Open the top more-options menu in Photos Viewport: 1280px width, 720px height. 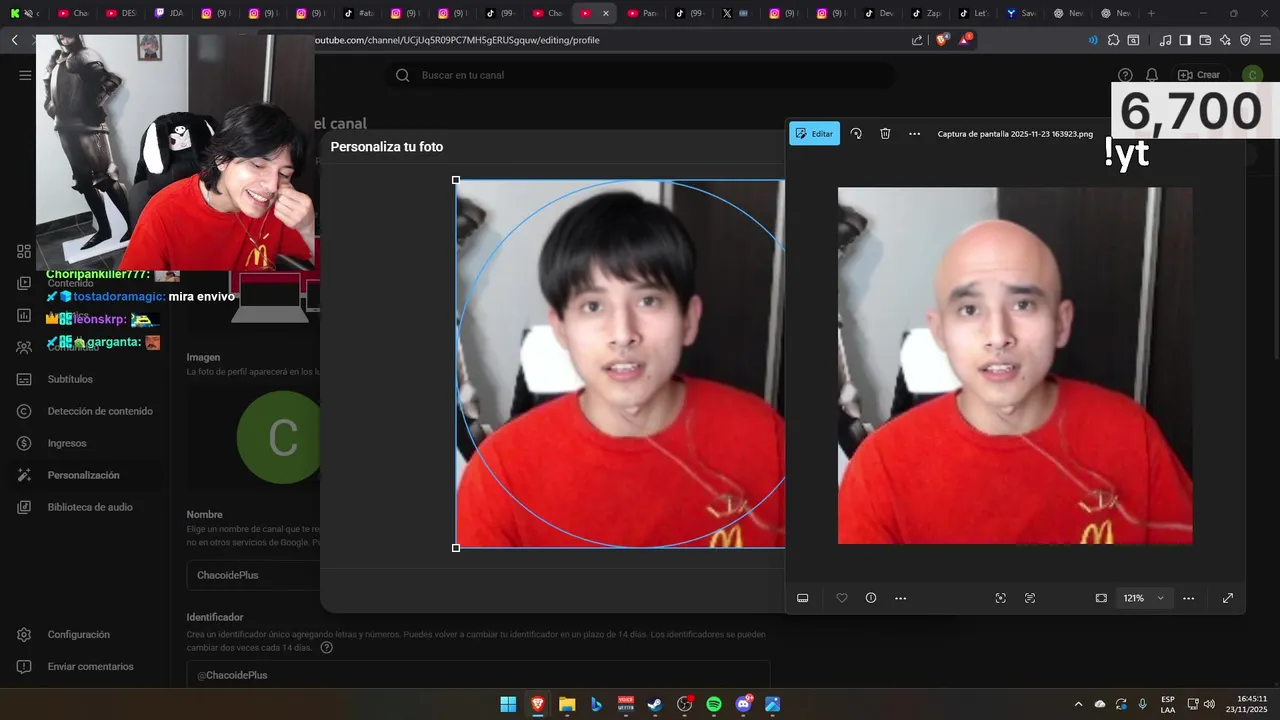click(914, 133)
